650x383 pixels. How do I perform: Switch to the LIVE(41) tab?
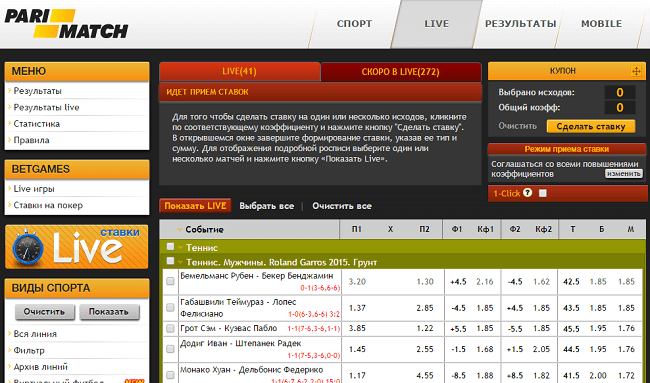240,71
